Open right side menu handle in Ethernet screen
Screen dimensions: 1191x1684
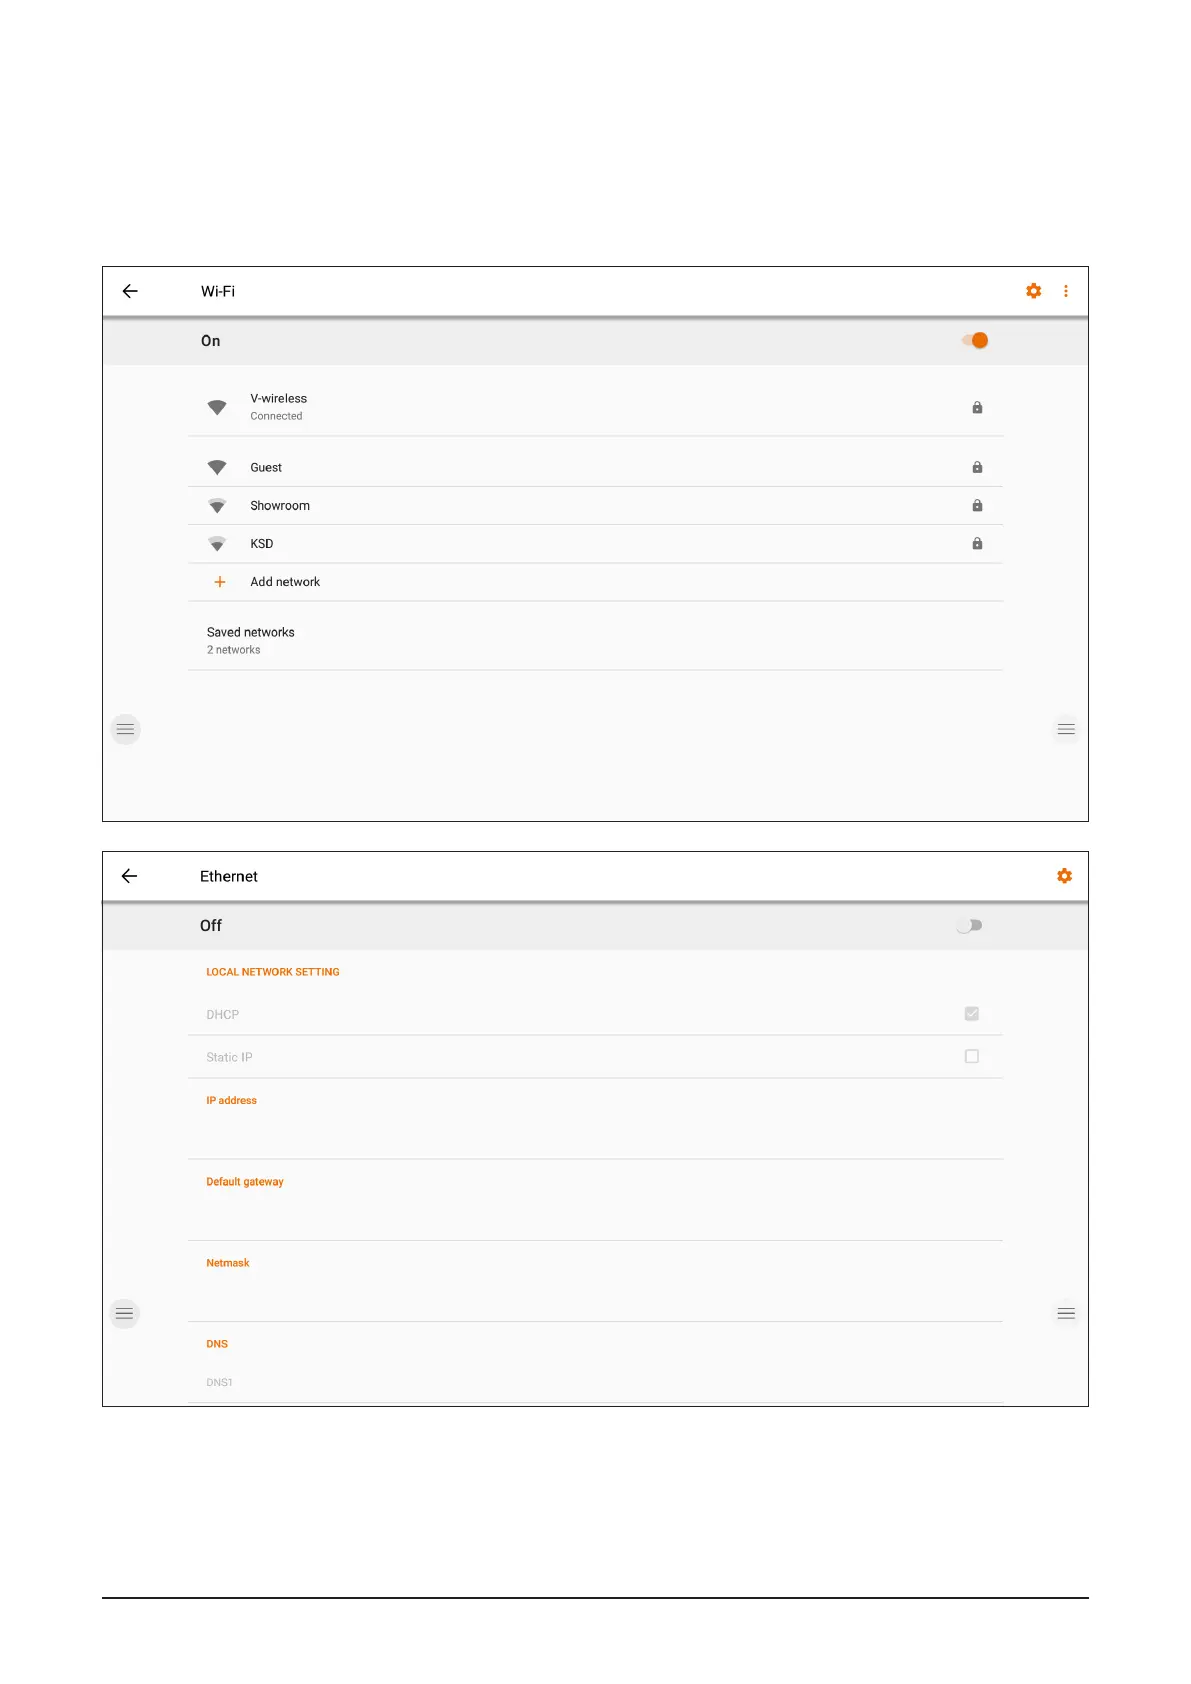pyautogui.click(x=1066, y=1313)
